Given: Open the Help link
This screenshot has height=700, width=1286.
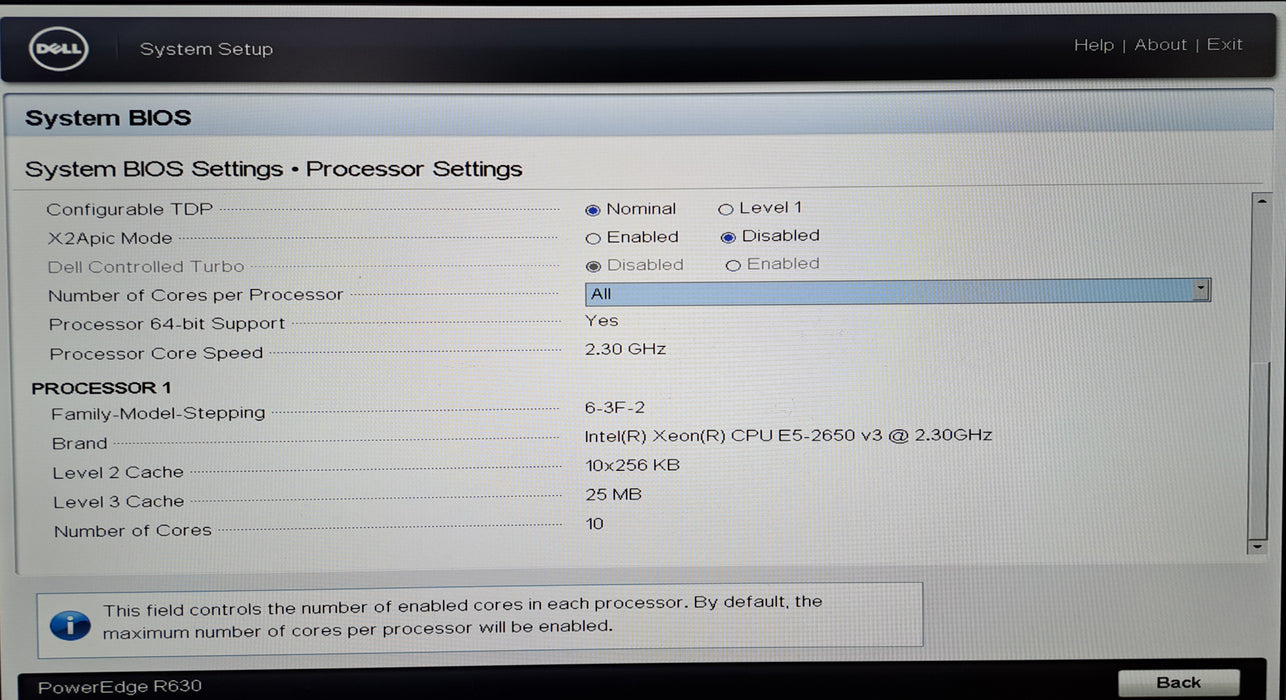Looking at the screenshot, I should (x=1093, y=45).
